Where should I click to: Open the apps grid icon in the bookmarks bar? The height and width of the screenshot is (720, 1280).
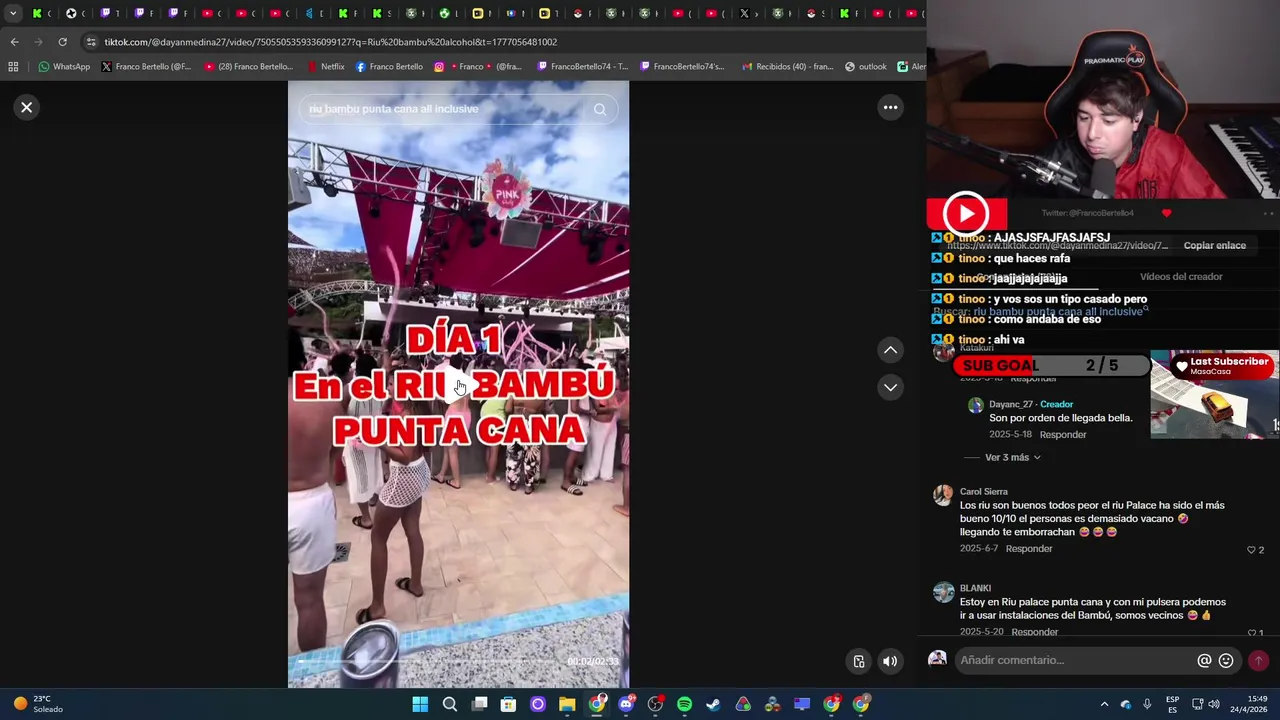tap(13, 67)
